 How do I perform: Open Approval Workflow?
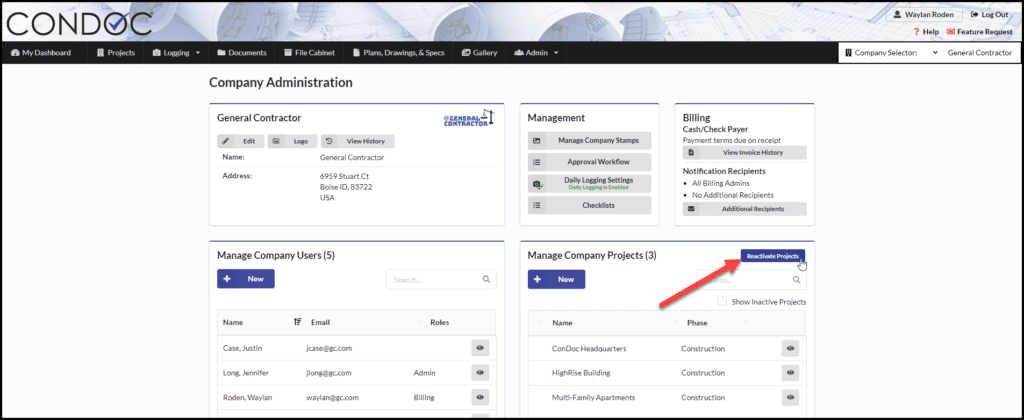click(589, 162)
